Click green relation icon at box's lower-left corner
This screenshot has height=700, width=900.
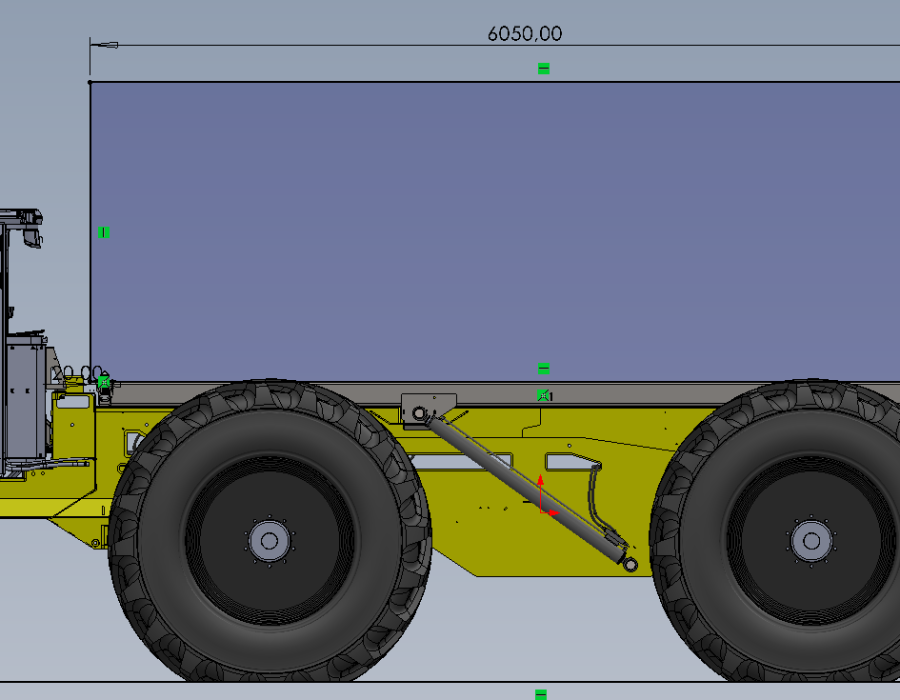(x=103, y=381)
